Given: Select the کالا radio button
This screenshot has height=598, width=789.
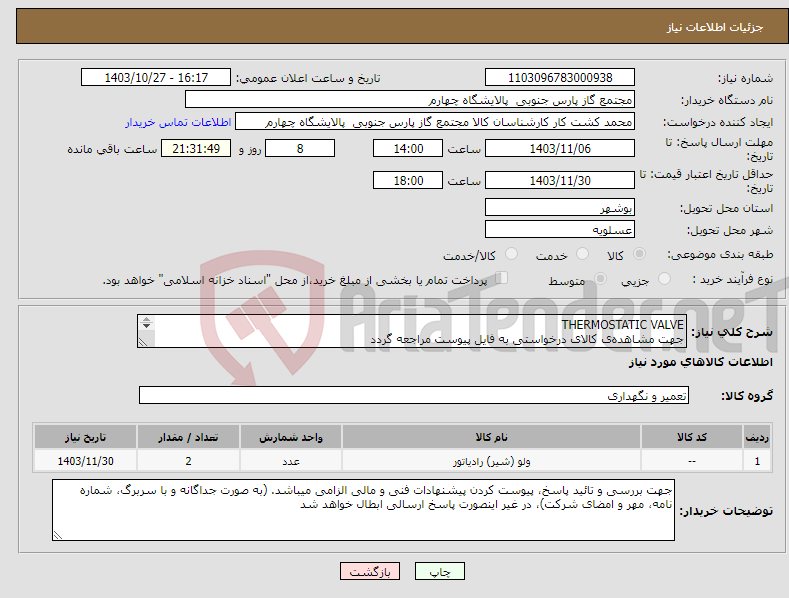Looking at the screenshot, I should 640,254.
